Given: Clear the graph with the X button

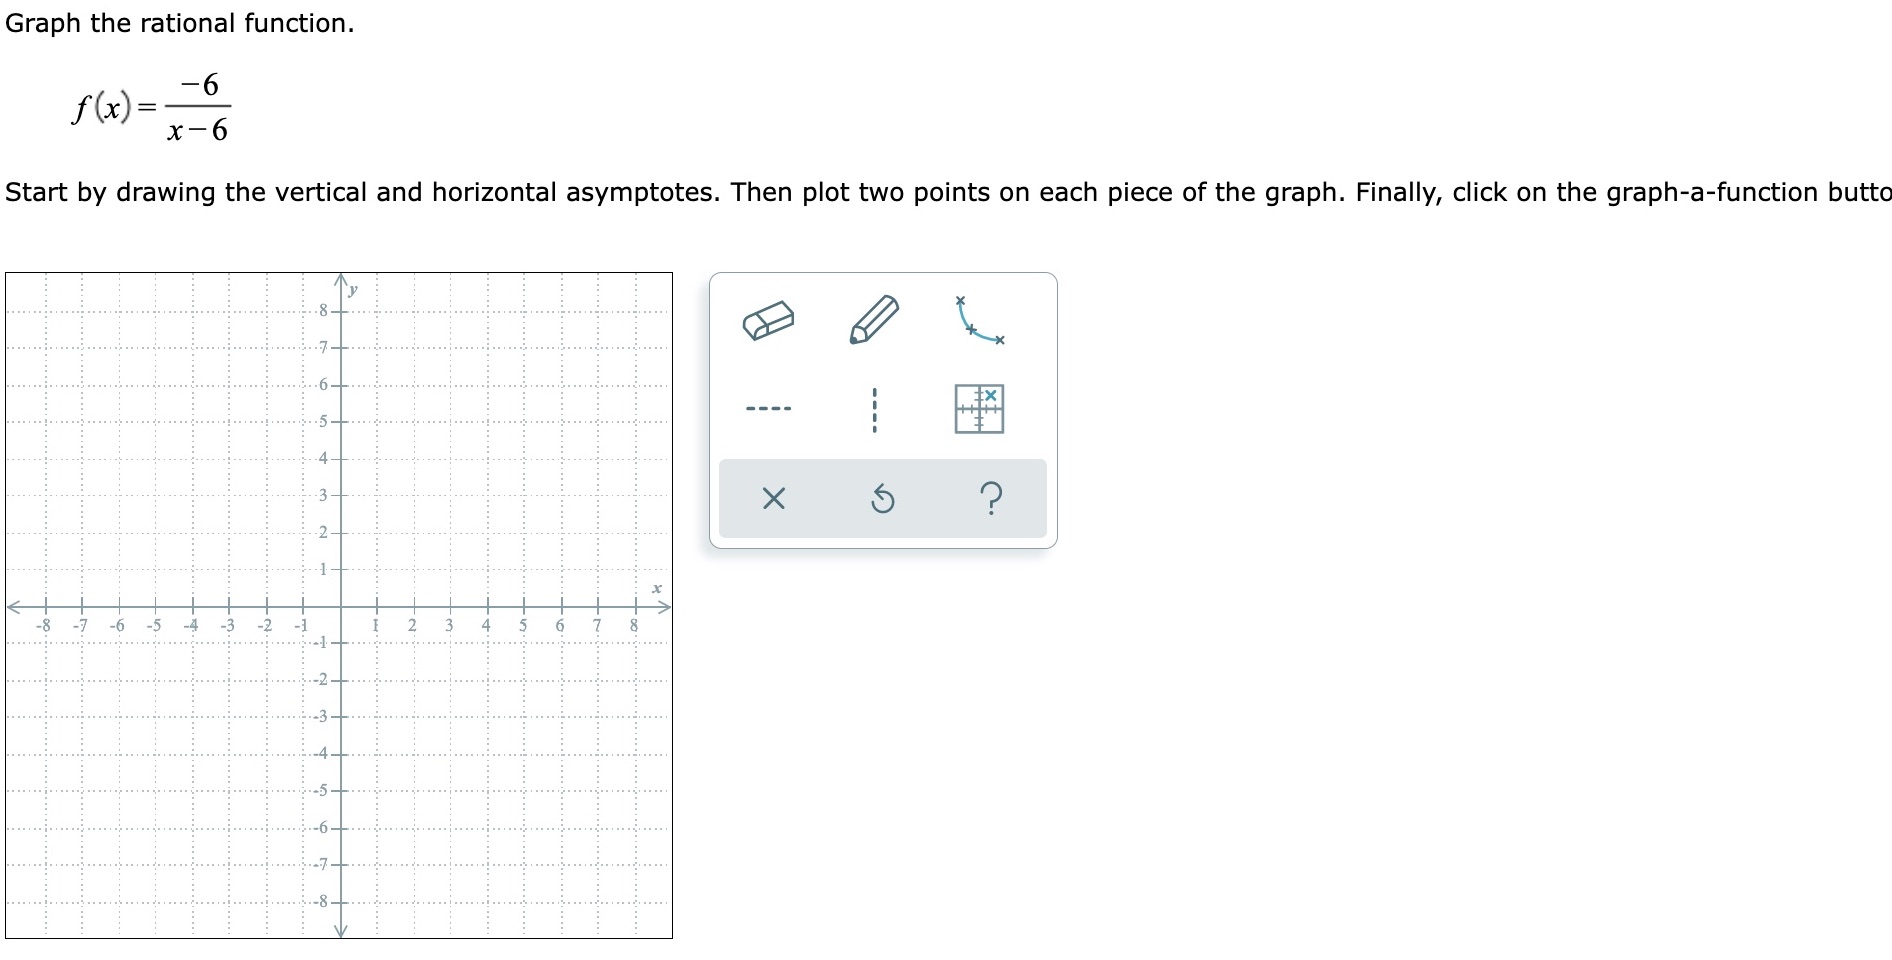Looking at the screenshot, I should tap(775, 499).
